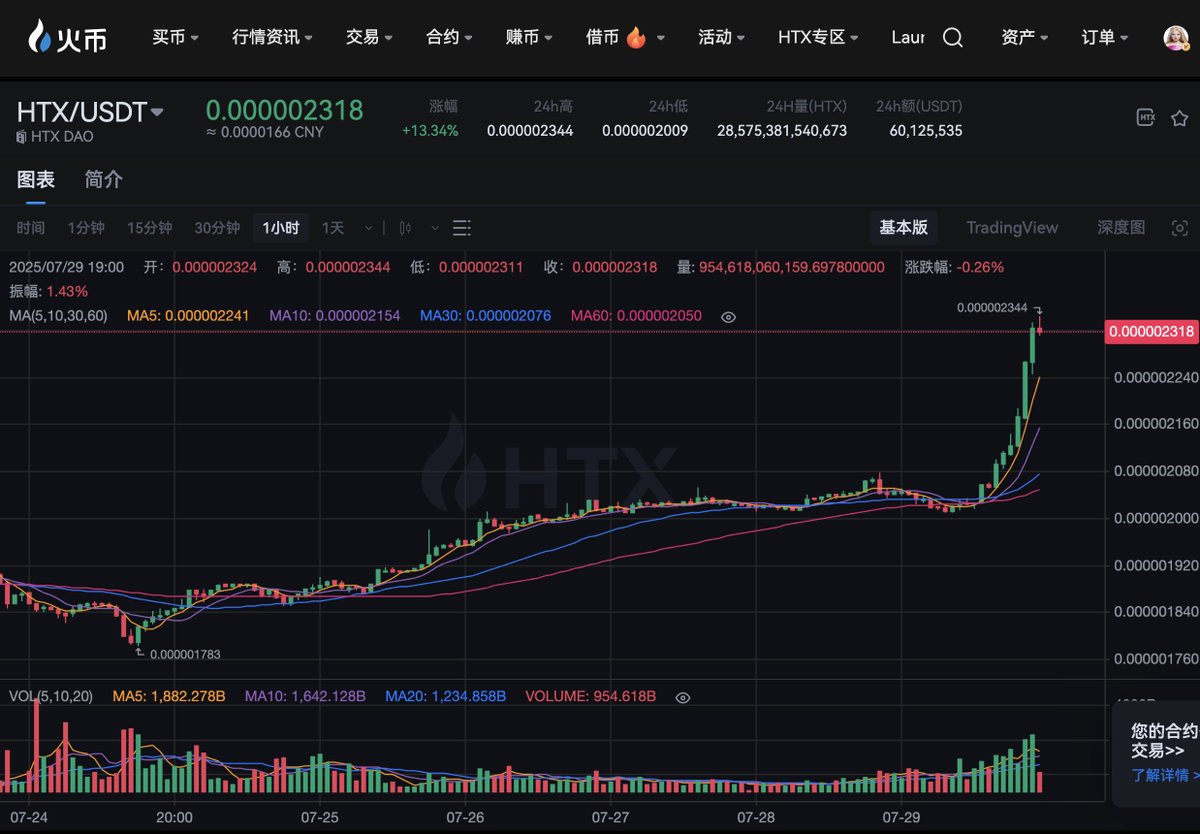Expand the 交易 dropdown menu
The height and width of the screenshot is (834, 1200).
[x=369, y=37]
